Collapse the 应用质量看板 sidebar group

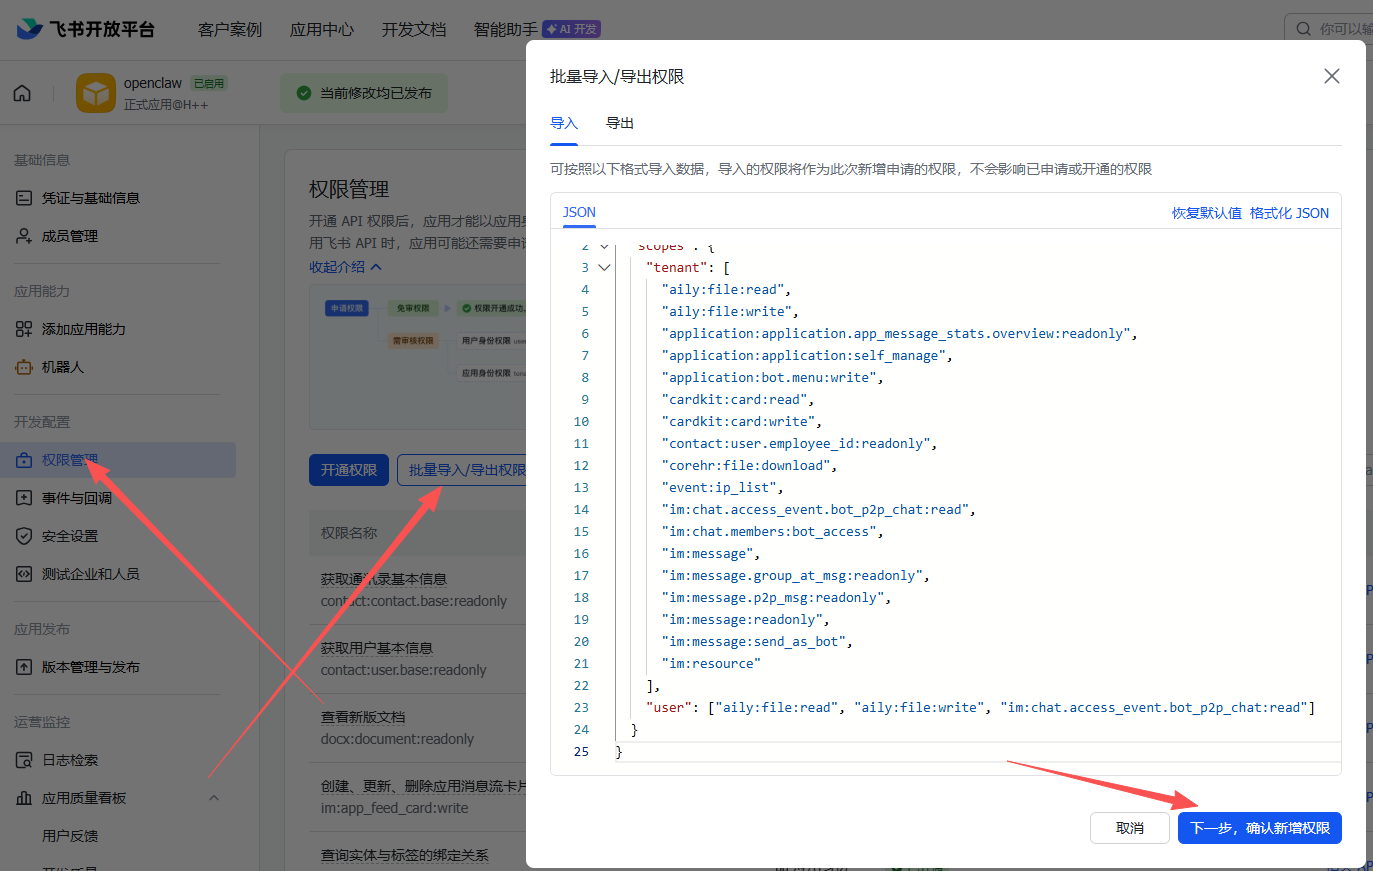pos(213,797)
